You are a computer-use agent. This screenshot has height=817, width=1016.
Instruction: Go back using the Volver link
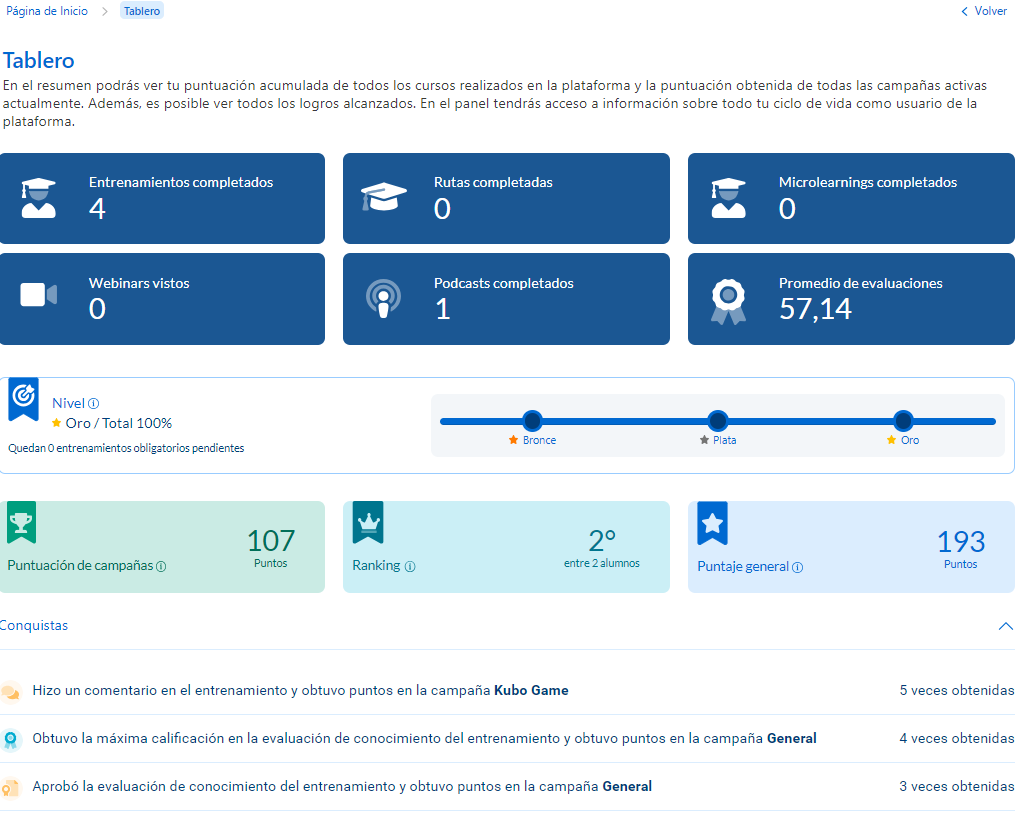coord(984,11)
